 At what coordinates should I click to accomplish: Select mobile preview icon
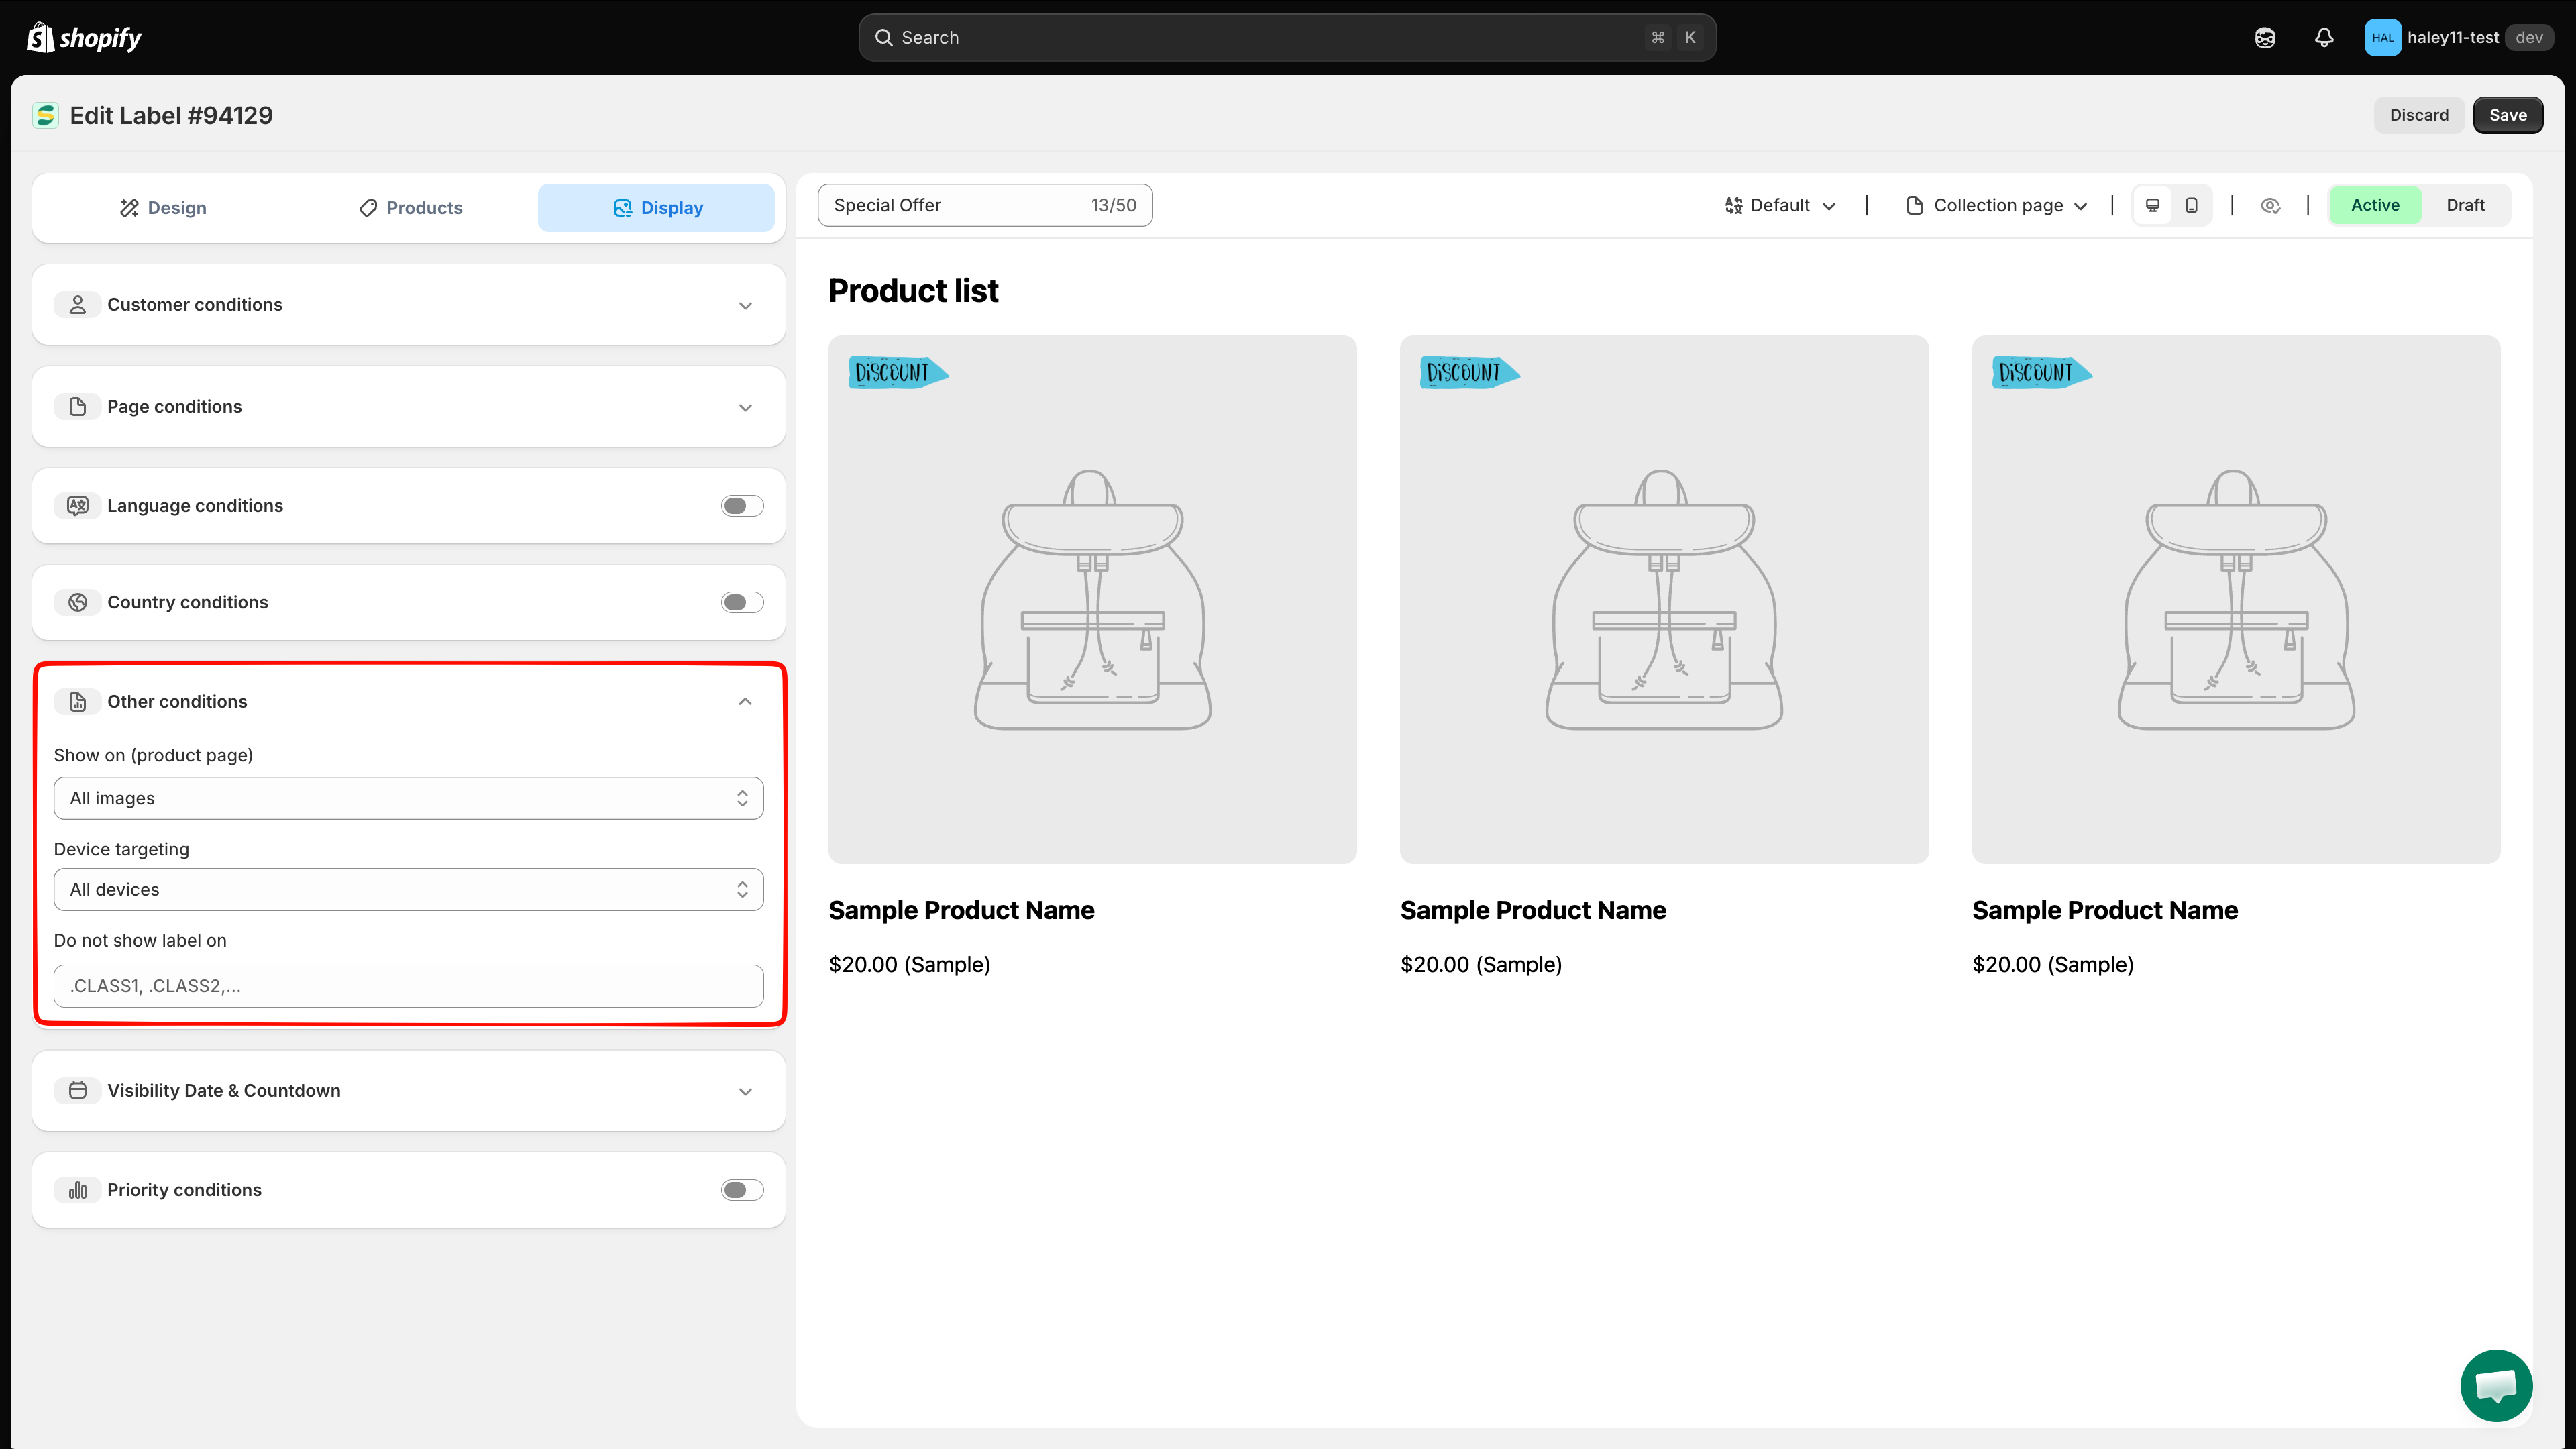coord(2191,205)
